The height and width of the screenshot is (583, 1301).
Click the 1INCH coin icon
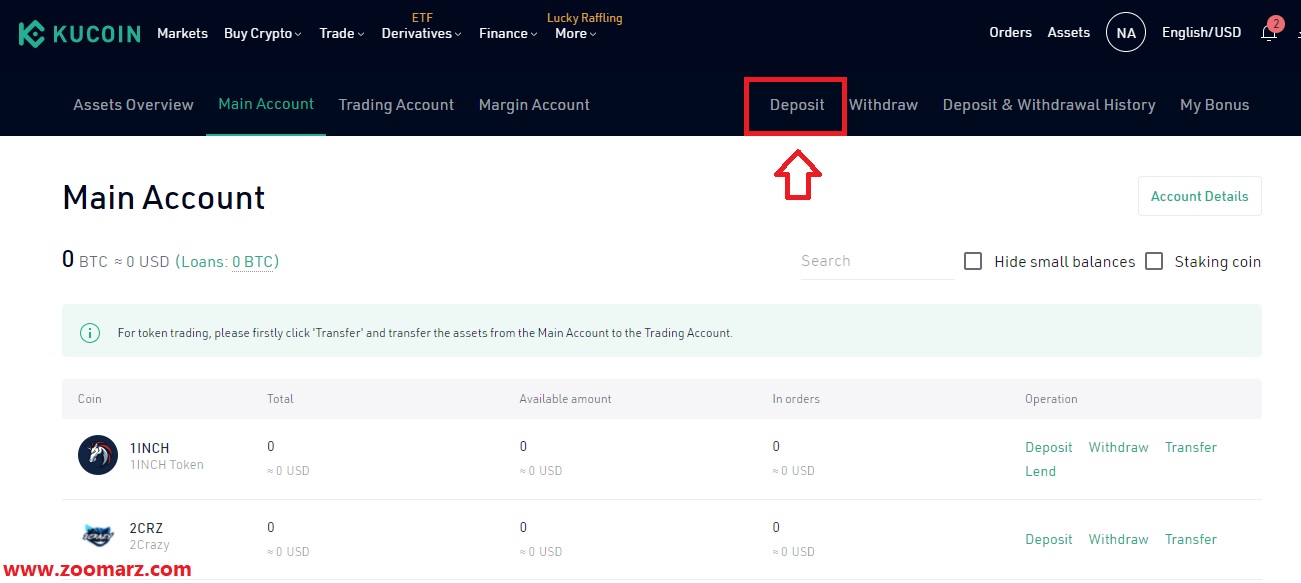point(98,455)
